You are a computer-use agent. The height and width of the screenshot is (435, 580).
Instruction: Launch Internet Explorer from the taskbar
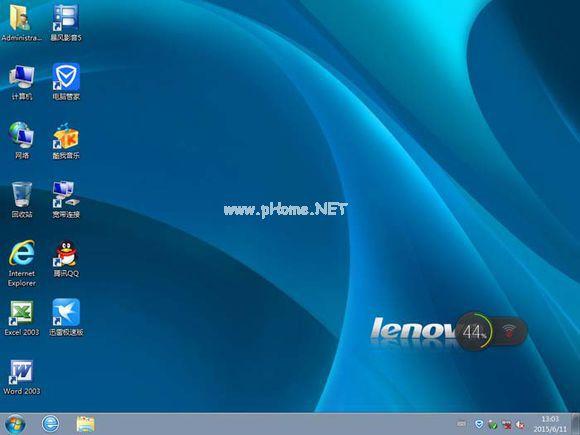(x=50, y=424)
